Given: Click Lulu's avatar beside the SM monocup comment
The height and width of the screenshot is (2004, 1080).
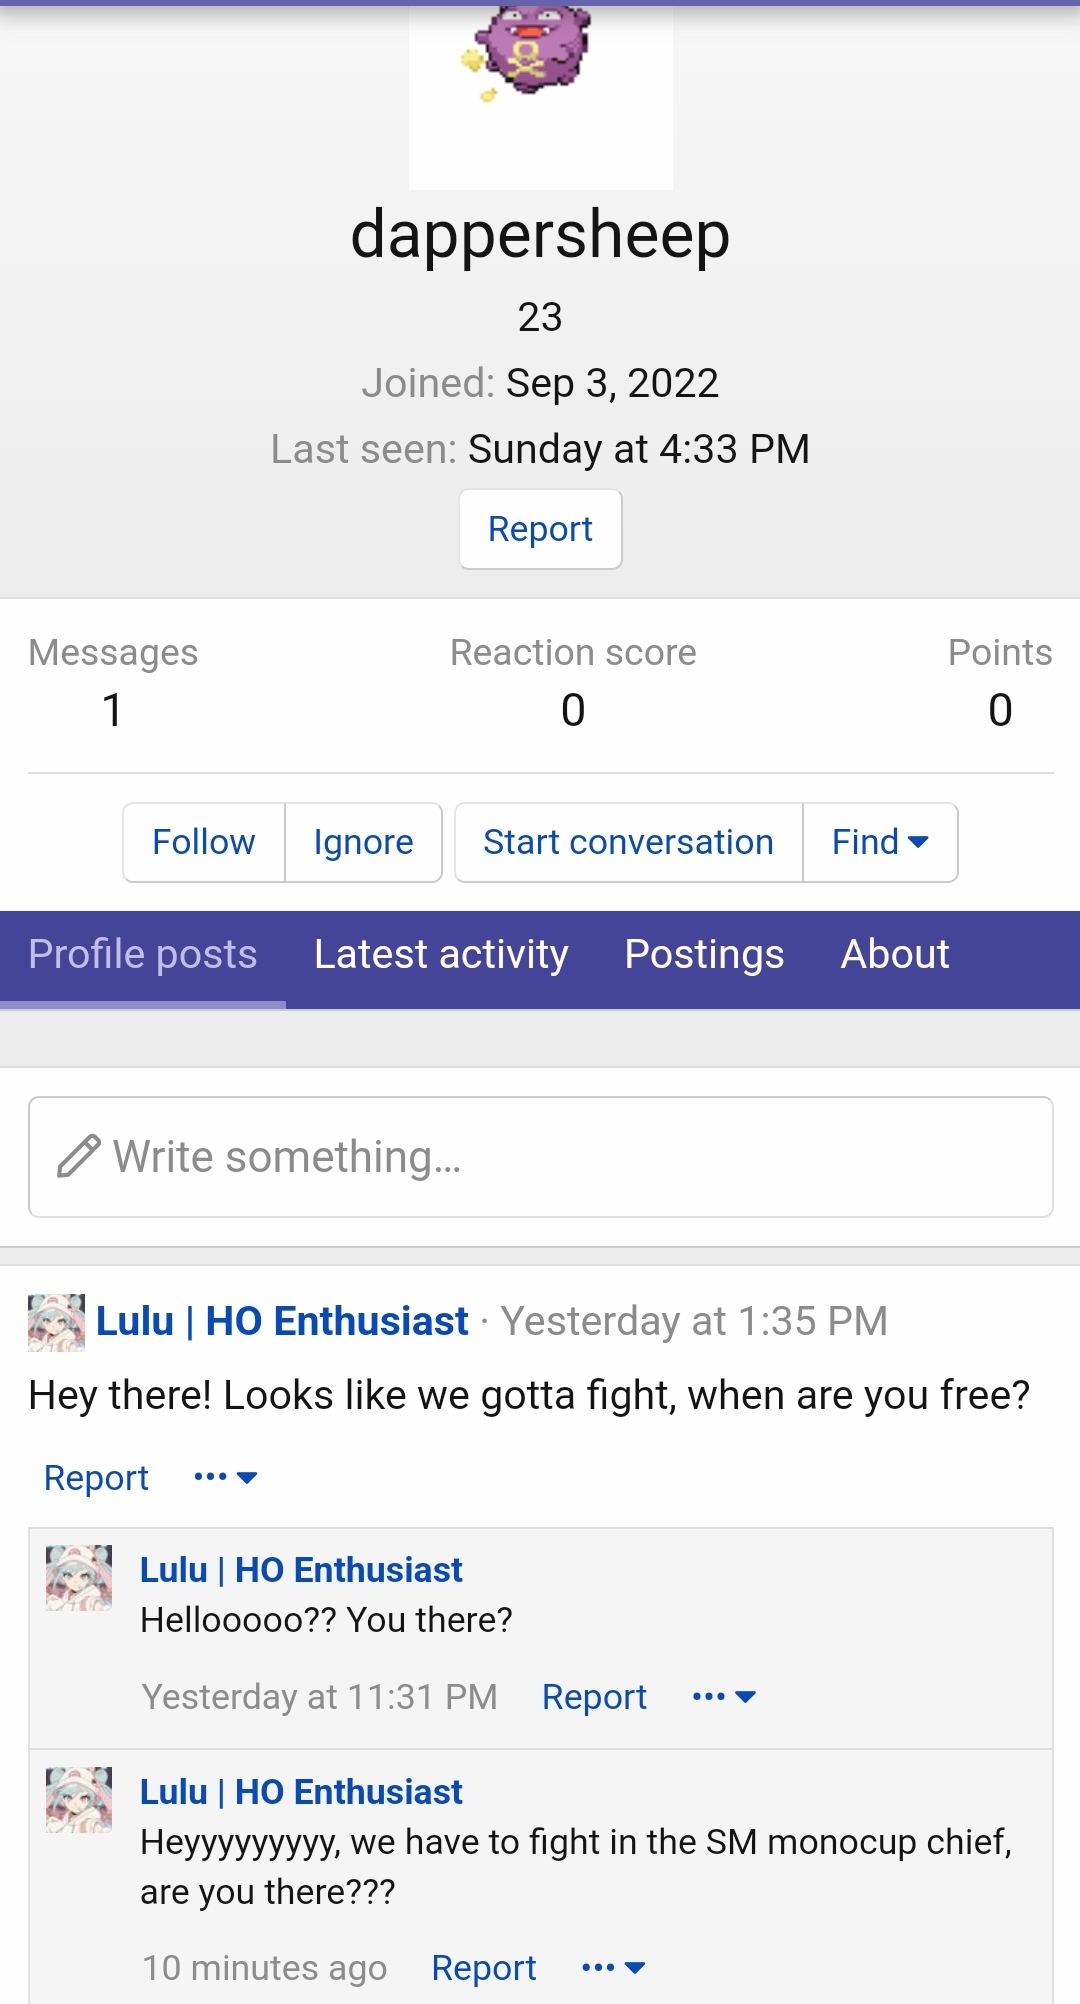Looking at the screenshot, I should (x=79, y=1800).
